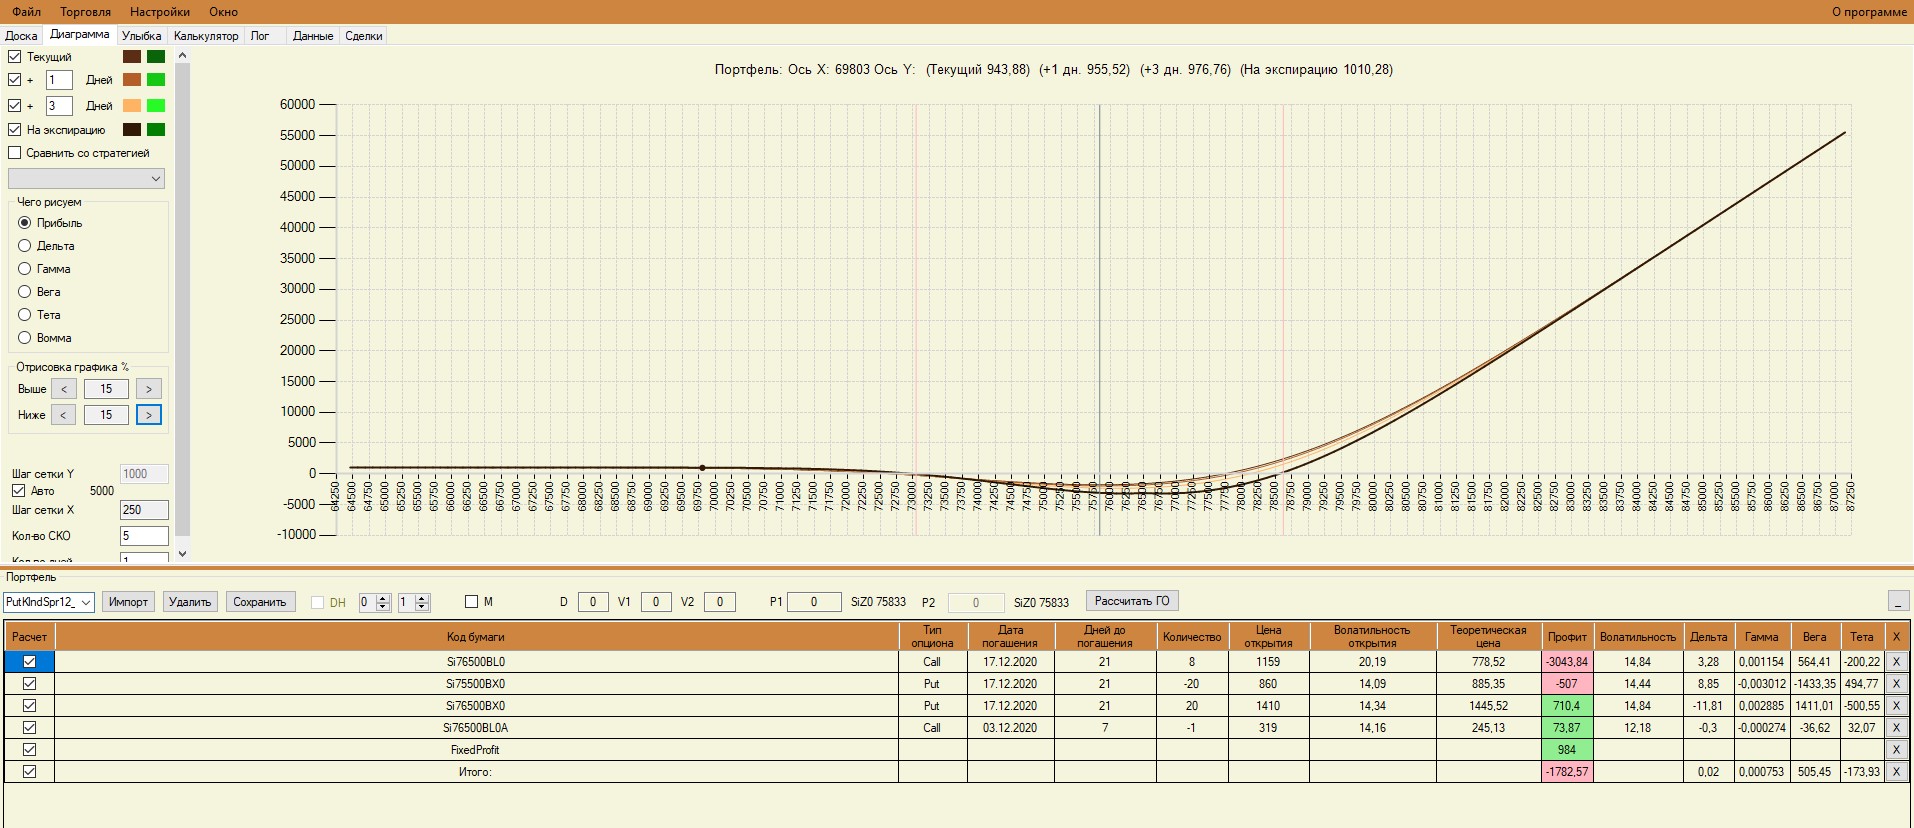Open the Торговля menu
Screen dimensions: 1914x828
tap(86, 12)
